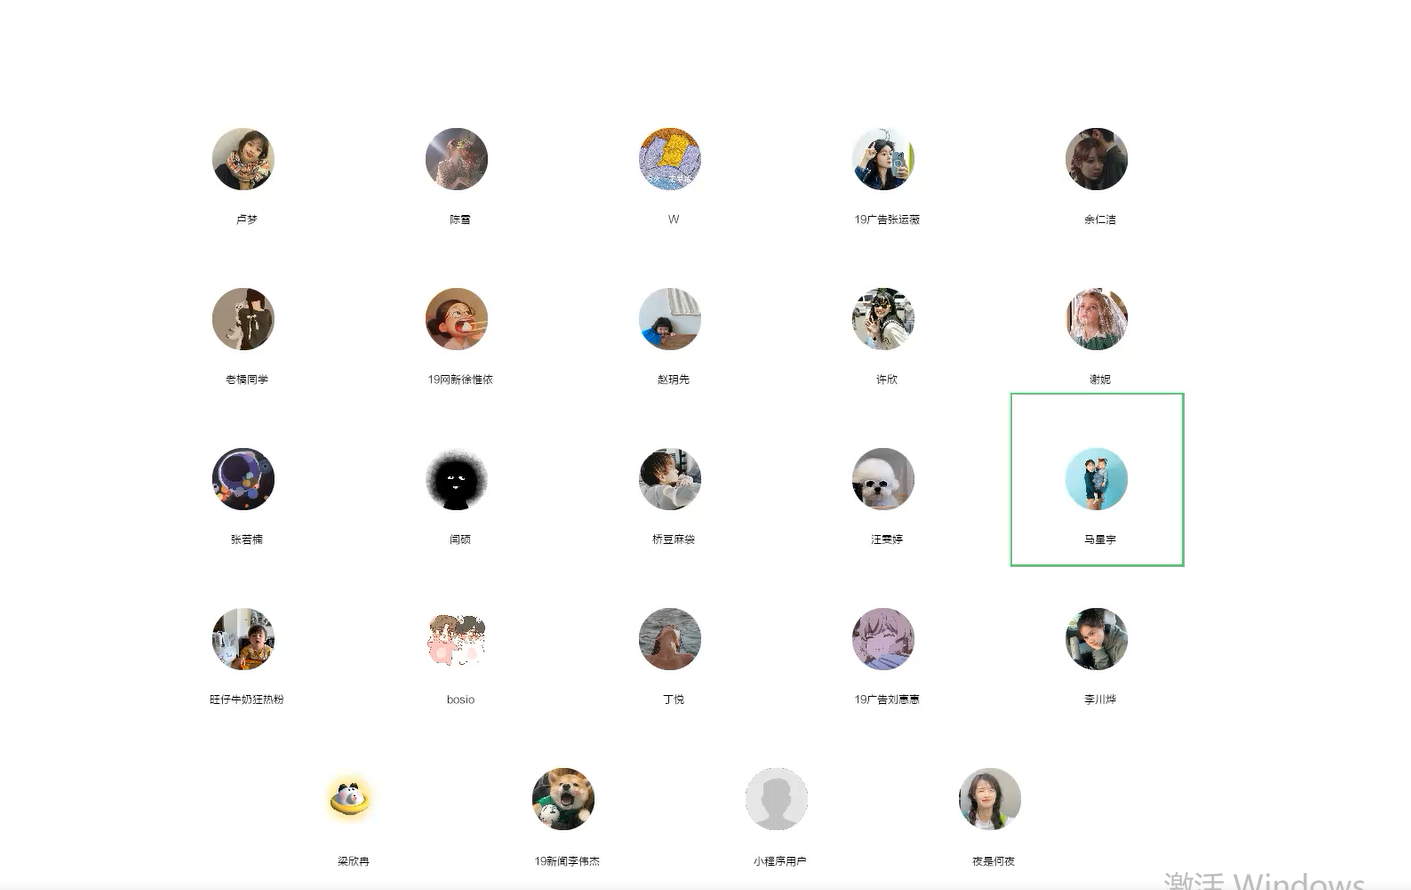This screenshot has height=890, width=1411.
Task: Click the avatar labeled W
Action: (x=670, y=159)
